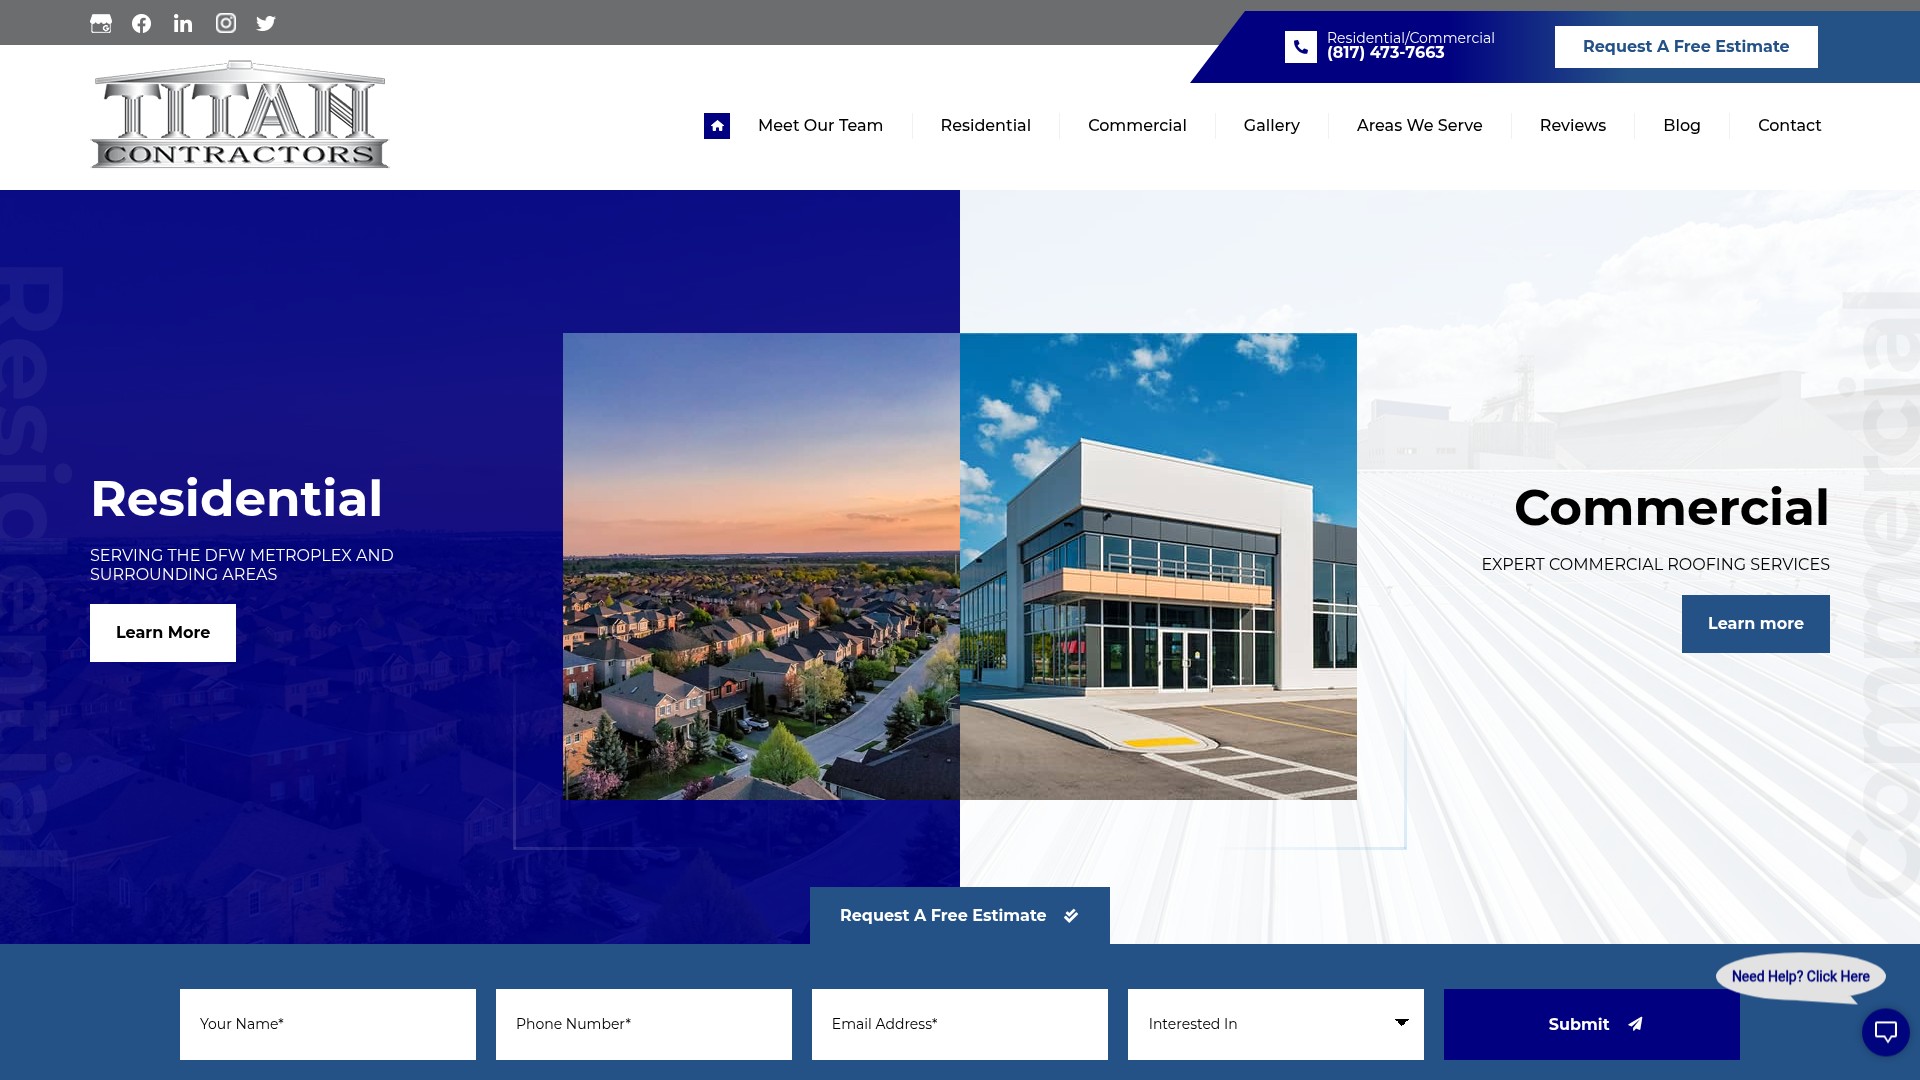Open the live chat bubble icon
This screenshot has height=1080, width=1920.
click(x=1885, y=1032)
